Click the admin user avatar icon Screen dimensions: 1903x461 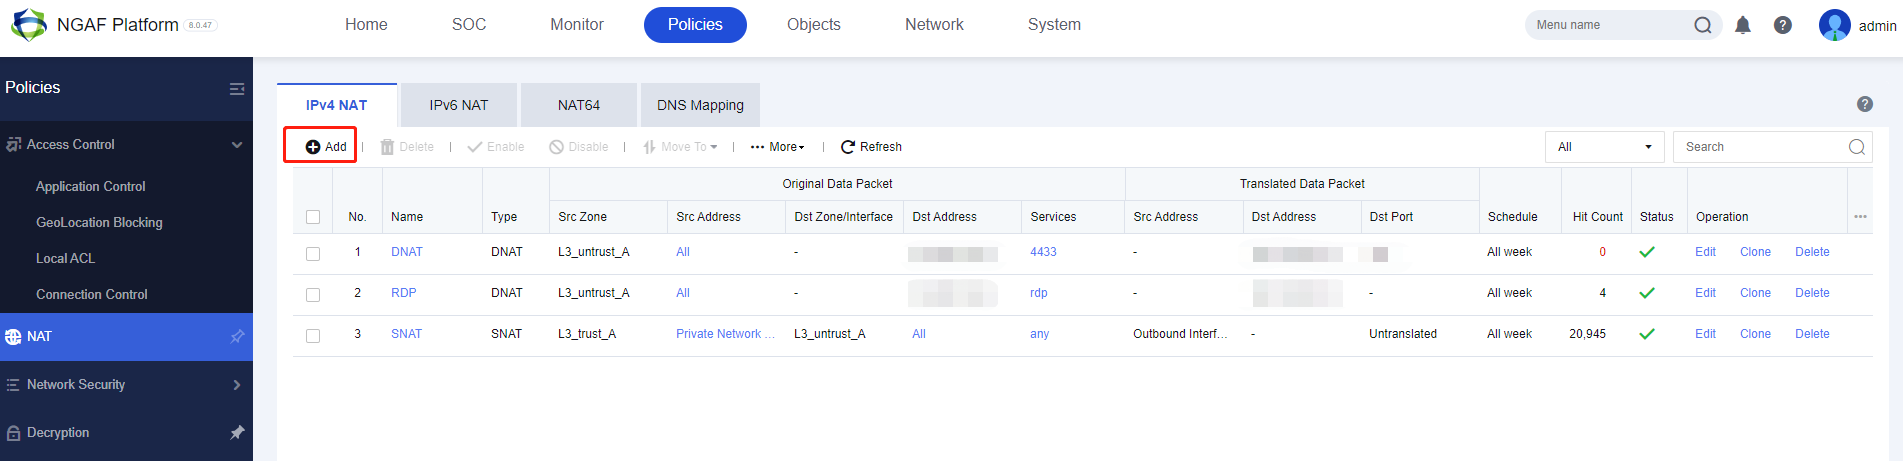coord(1834,25)
